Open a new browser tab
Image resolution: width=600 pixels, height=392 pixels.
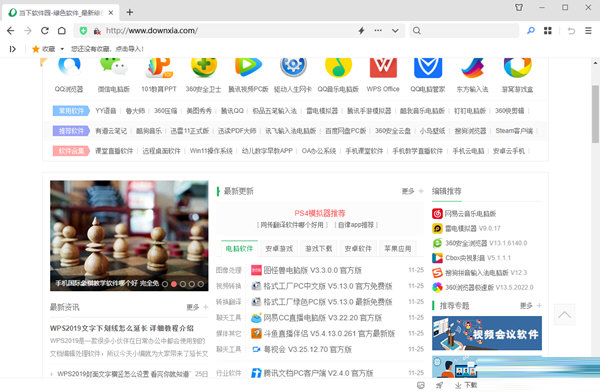point(130,12)
